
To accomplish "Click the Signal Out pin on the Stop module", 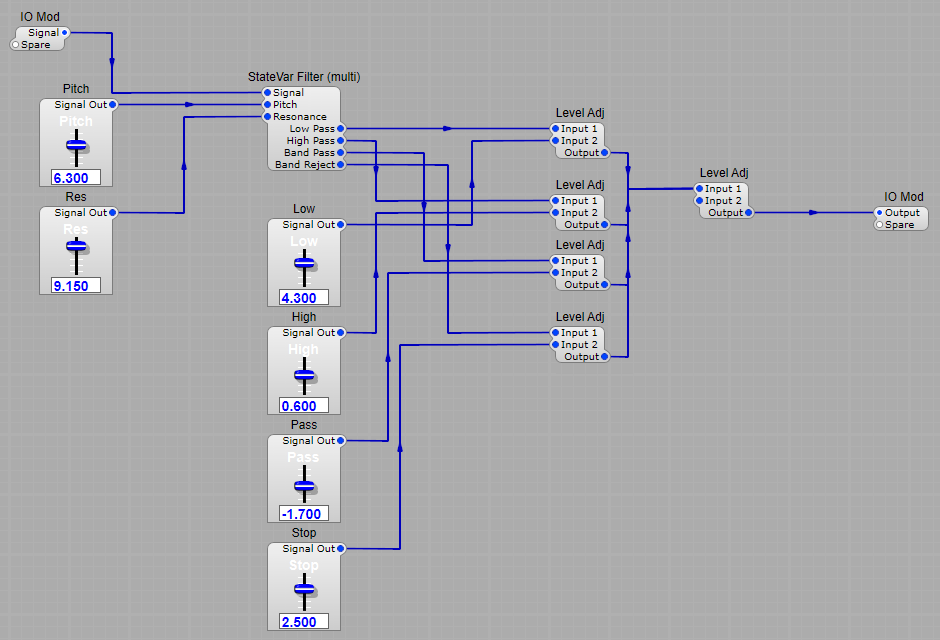I will tap(339, 548).
